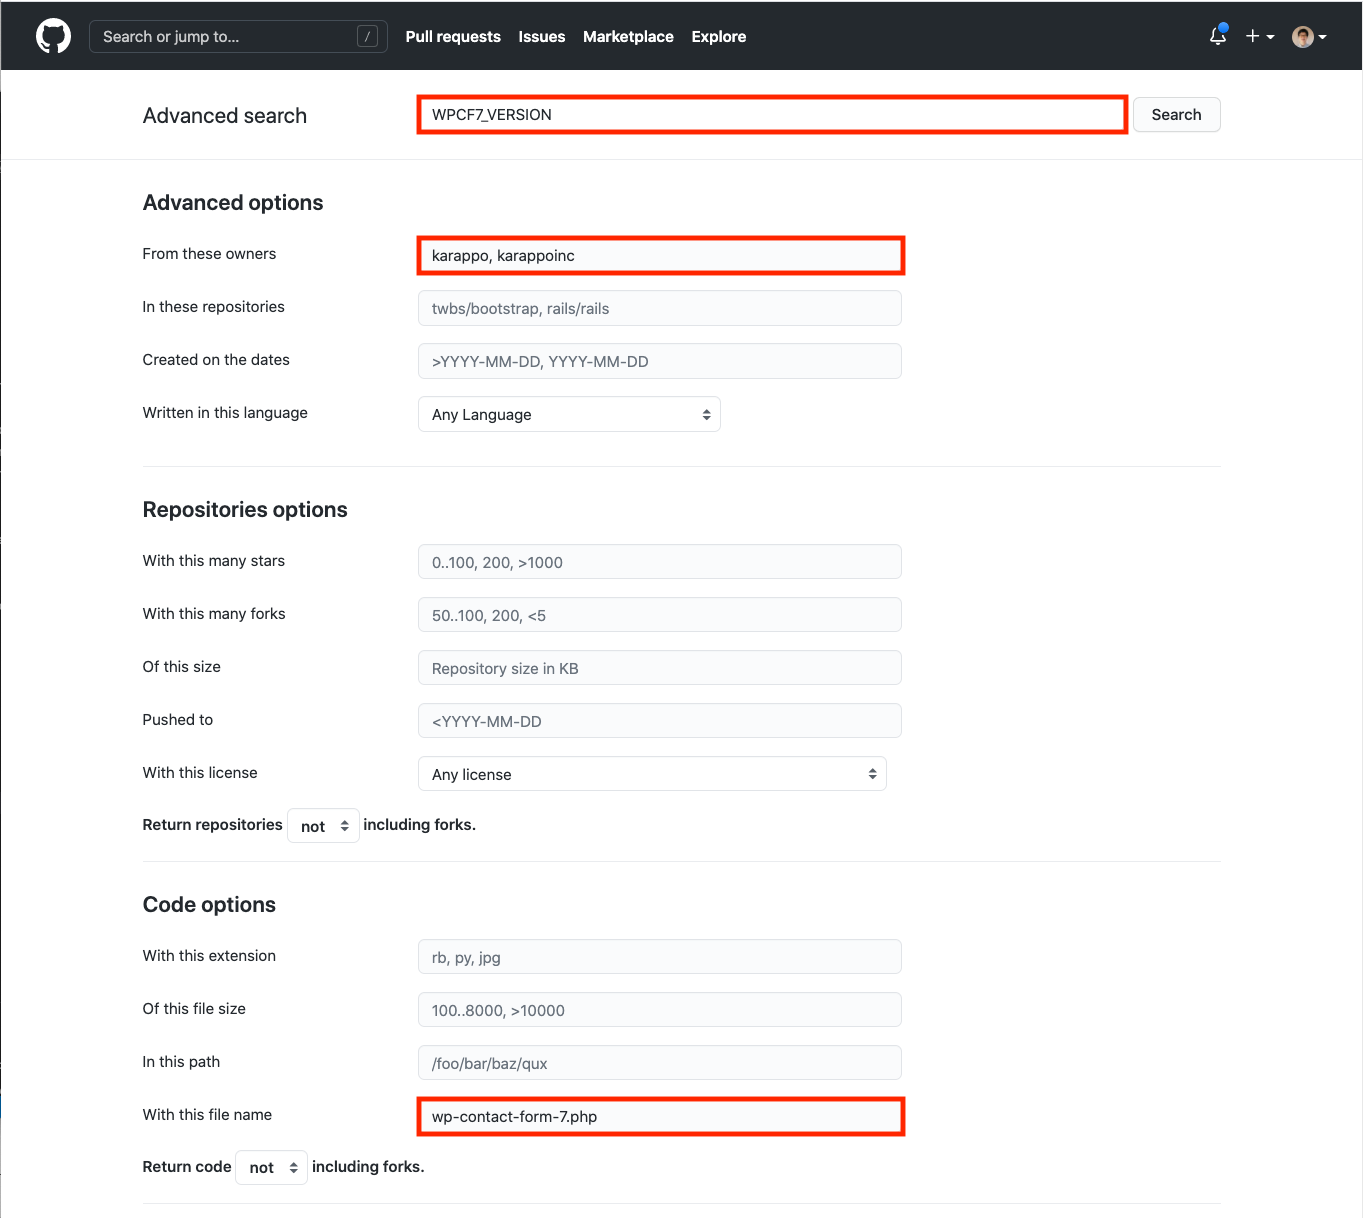Image resolution: width=1363 pixels, height=1218 pixels.
Task: Click the Code options heading
Action: click(209, 905)
